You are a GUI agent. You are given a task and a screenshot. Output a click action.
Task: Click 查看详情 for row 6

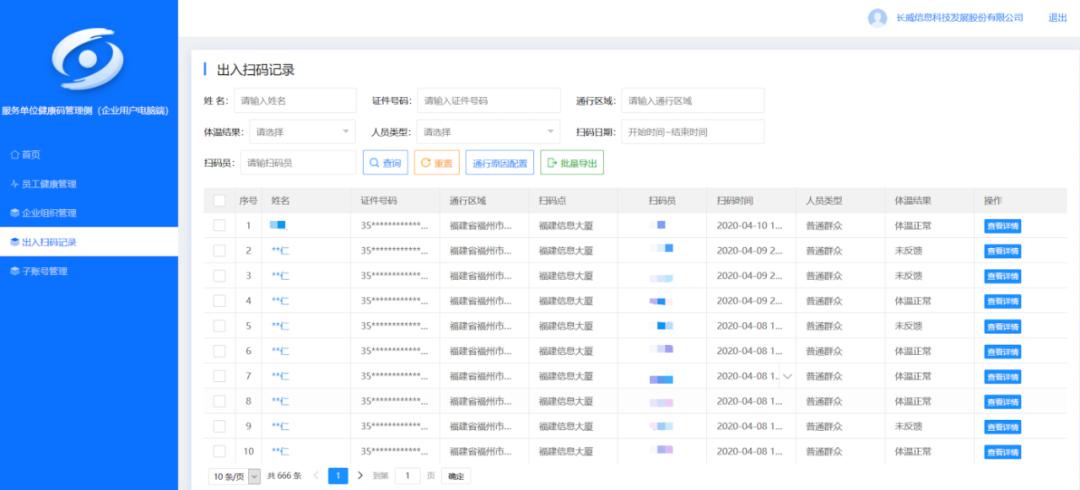1002,351
